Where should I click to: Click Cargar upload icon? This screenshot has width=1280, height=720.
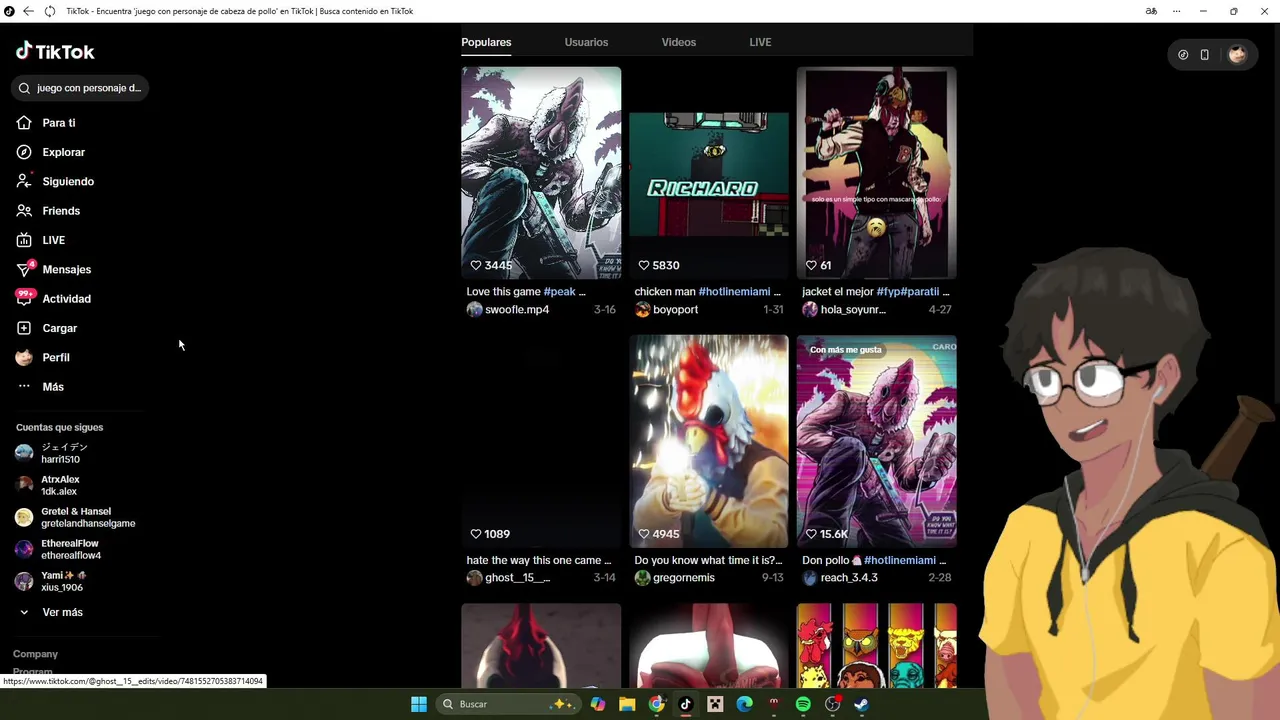pos(24,328)
